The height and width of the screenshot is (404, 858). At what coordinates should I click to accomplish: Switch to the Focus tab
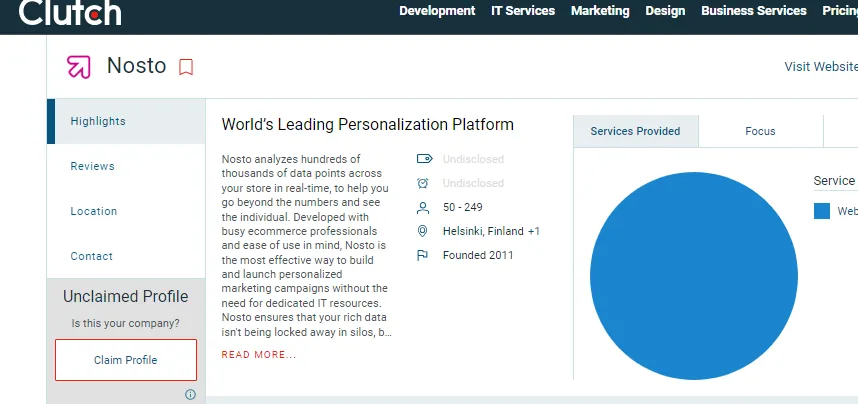point(761,131)
